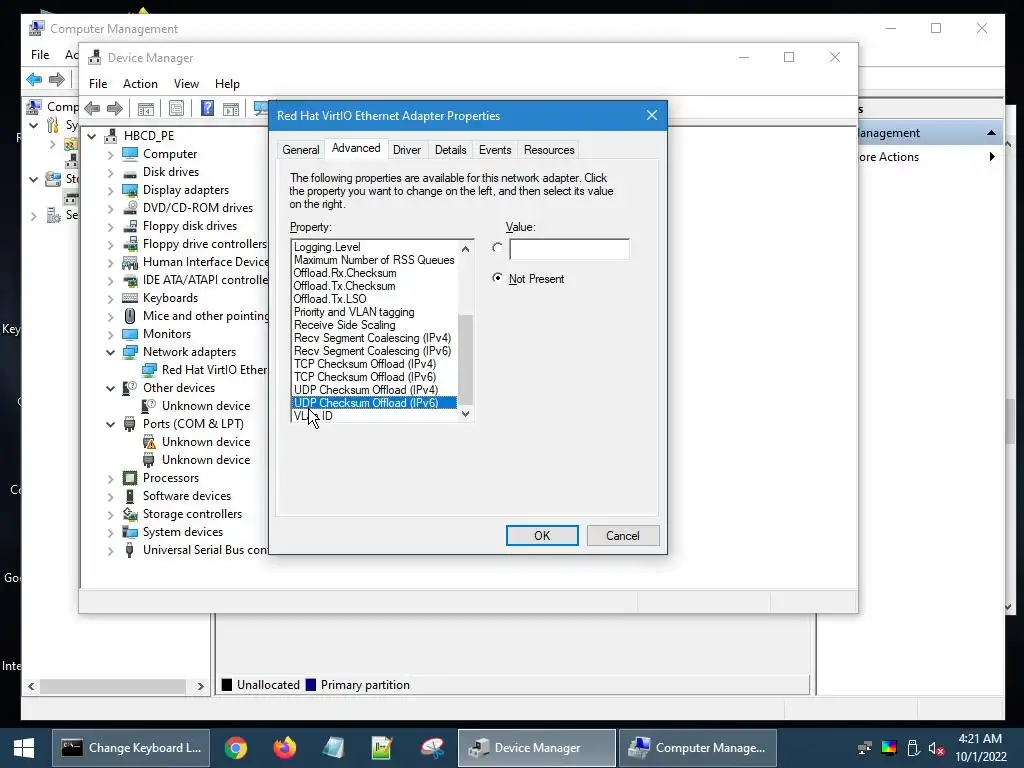Screen dimensions: 1024x768
Task: Expand the Software devices category
Action: (x=110, y=497)
